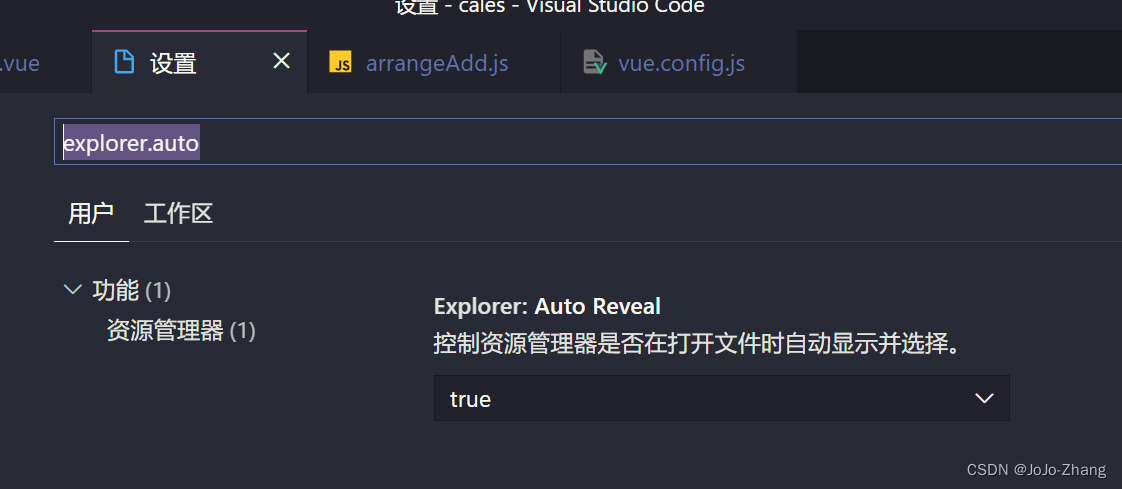The height and width of the screenshot is (489, 1122).
Task: Select 资源管理器 (1) in the settings tree
Action: (x=181, y=331)
